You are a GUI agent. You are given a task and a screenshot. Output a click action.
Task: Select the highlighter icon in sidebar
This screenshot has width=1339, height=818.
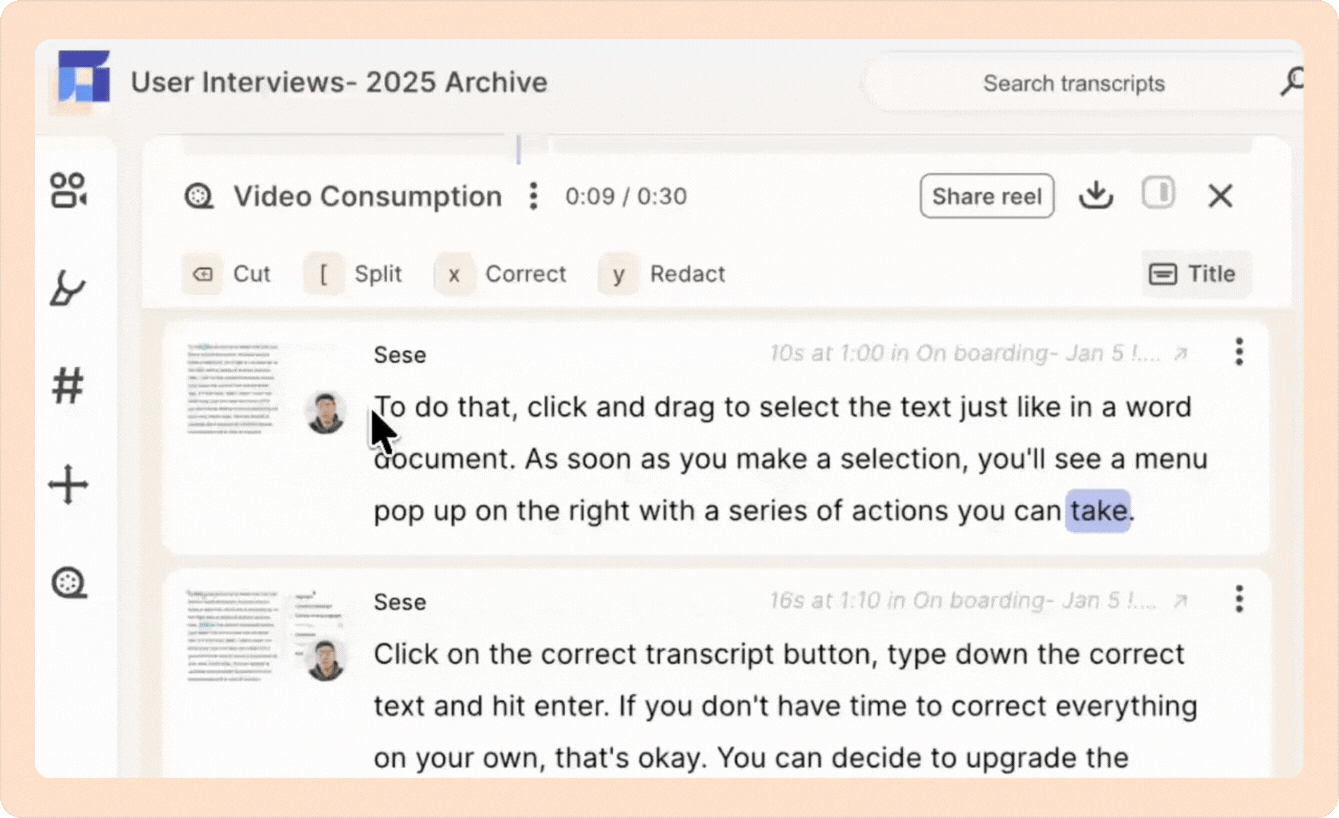(67, 289)
